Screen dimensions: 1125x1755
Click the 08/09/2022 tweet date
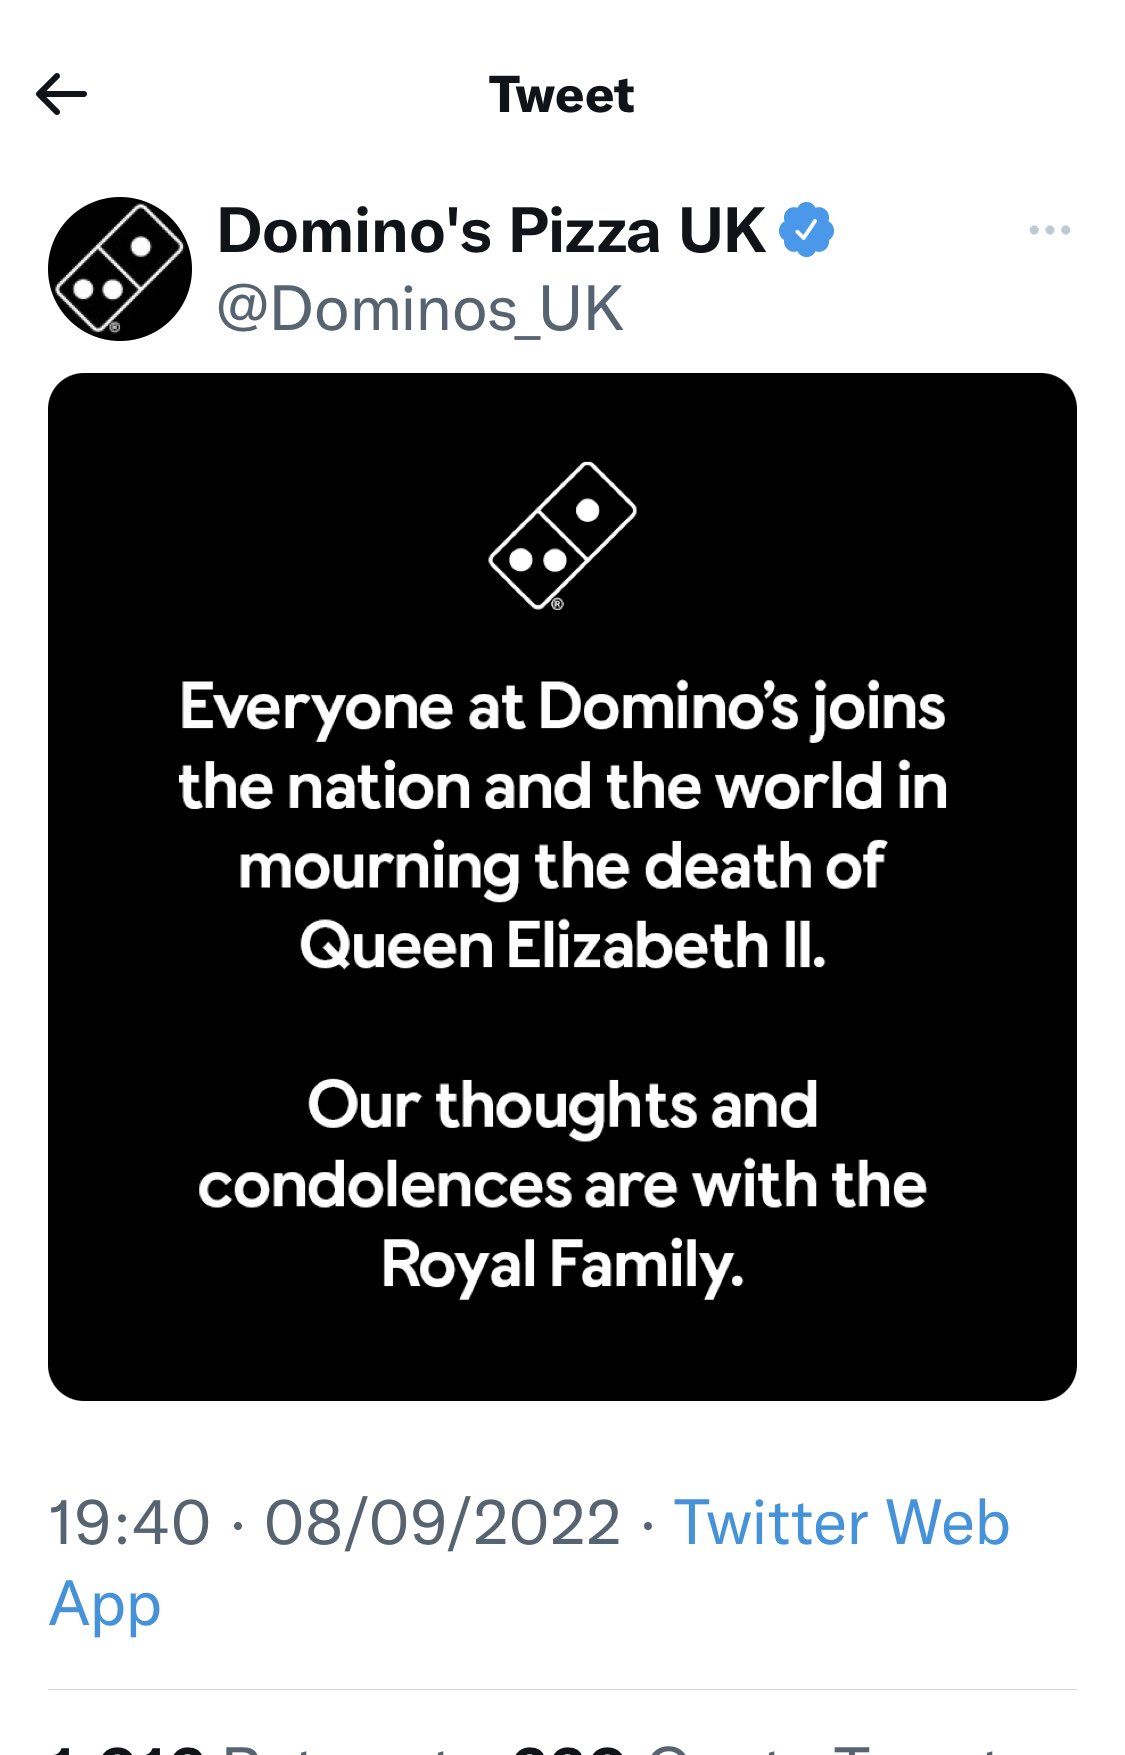[442, 1523]
